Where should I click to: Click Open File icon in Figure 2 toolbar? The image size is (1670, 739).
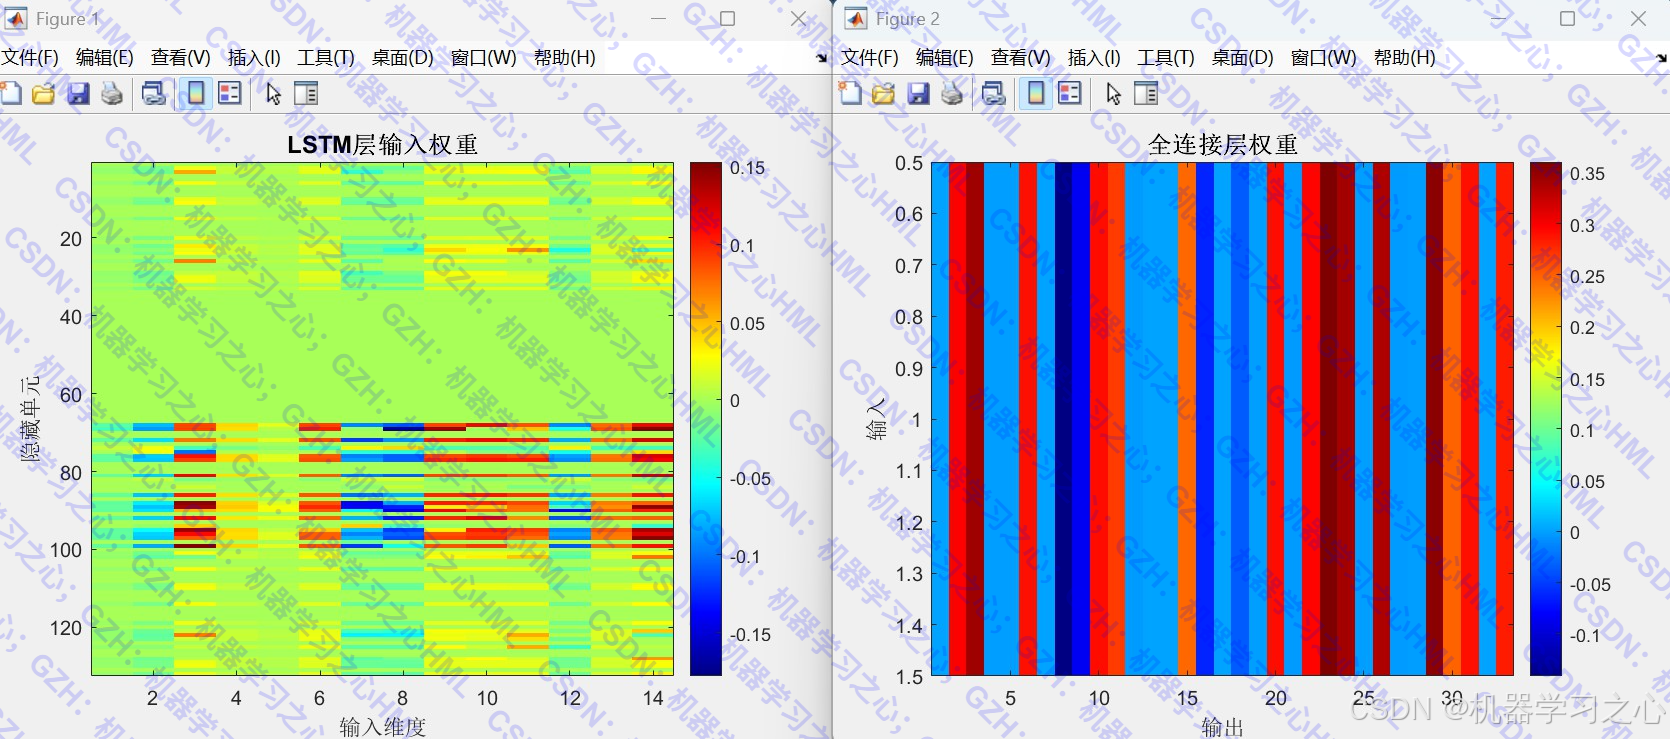point(883,94)
